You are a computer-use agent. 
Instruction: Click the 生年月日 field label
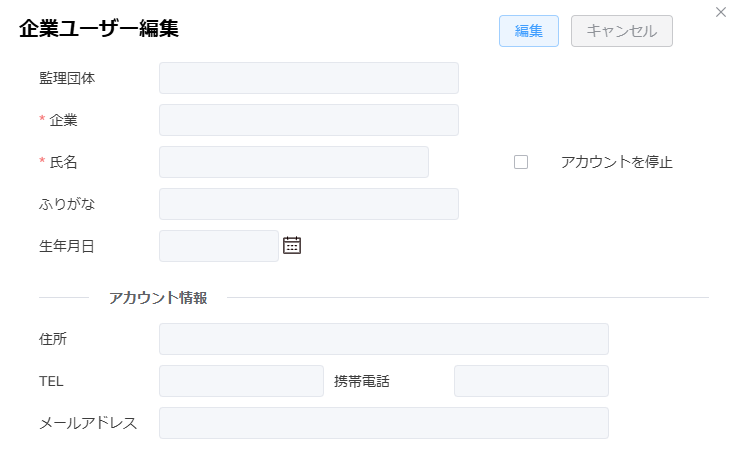pyautogui.click(x=67, y=246)
